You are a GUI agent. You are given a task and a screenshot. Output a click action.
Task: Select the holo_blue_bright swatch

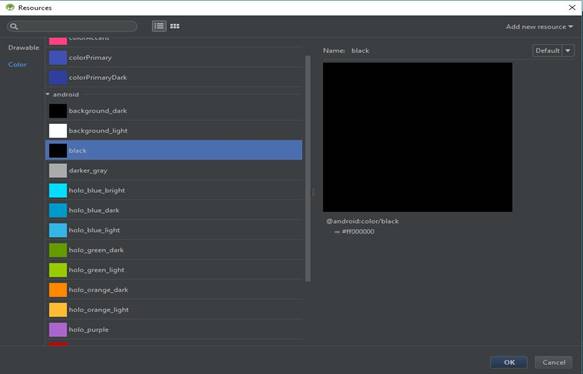tap(58, 190)
